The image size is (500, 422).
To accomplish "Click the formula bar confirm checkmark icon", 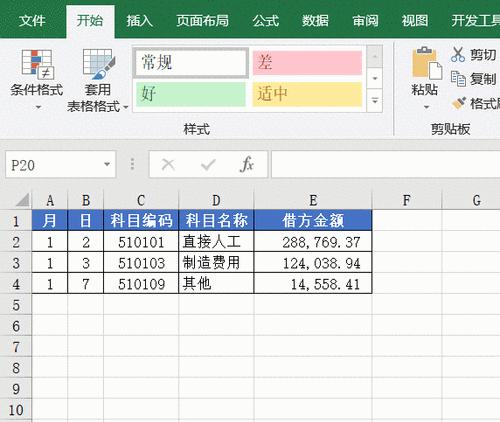I will click(208, 164).
